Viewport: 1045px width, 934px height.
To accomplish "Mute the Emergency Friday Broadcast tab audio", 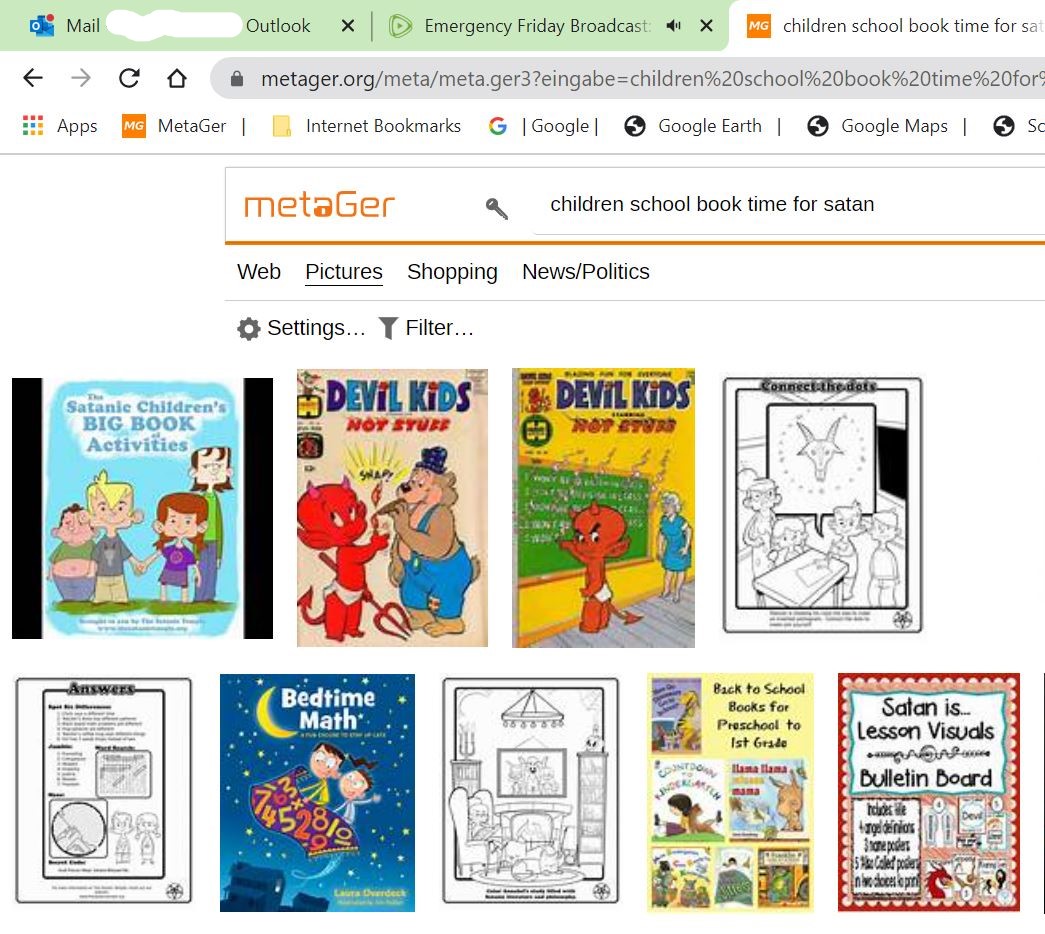I will tap(673, 25).
